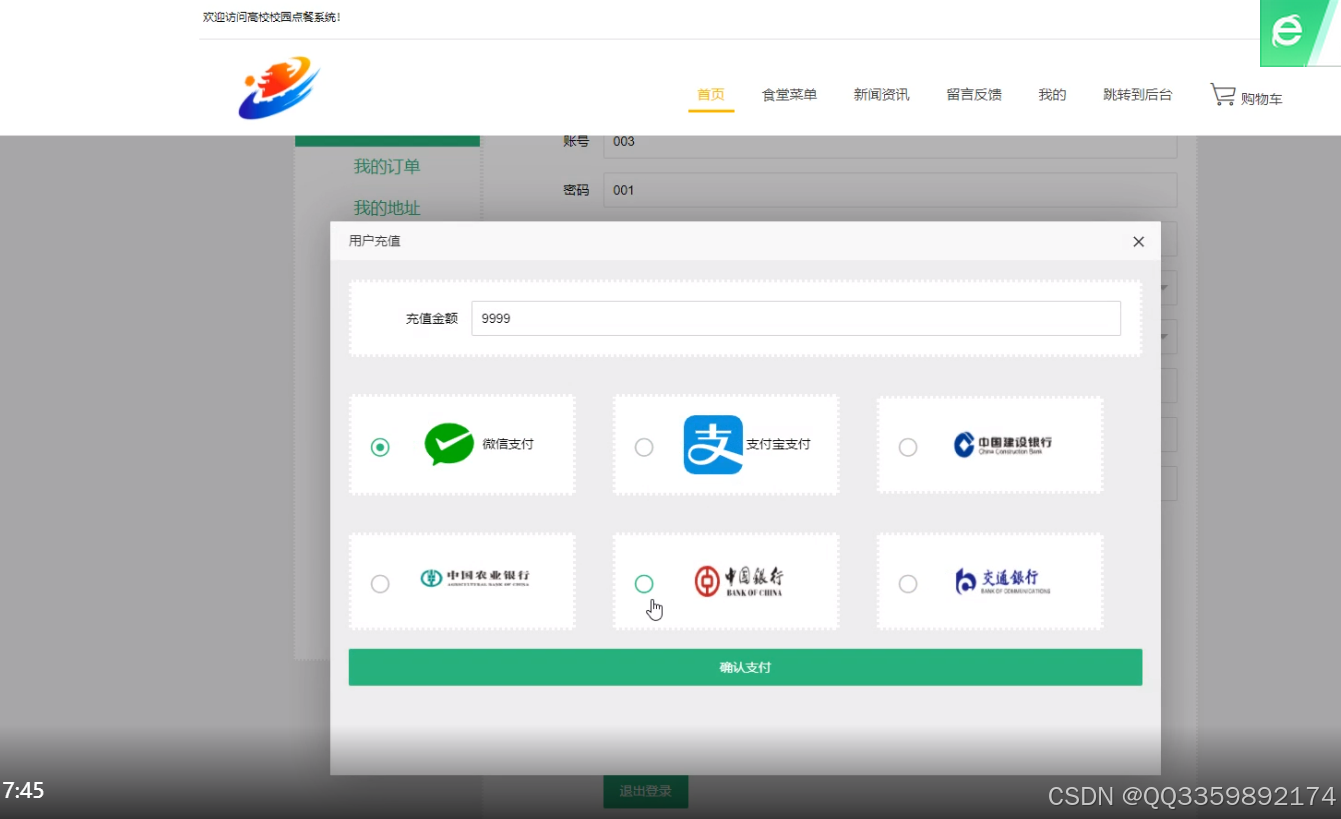Open the 首页 nav tab

(x=711, y=95)
